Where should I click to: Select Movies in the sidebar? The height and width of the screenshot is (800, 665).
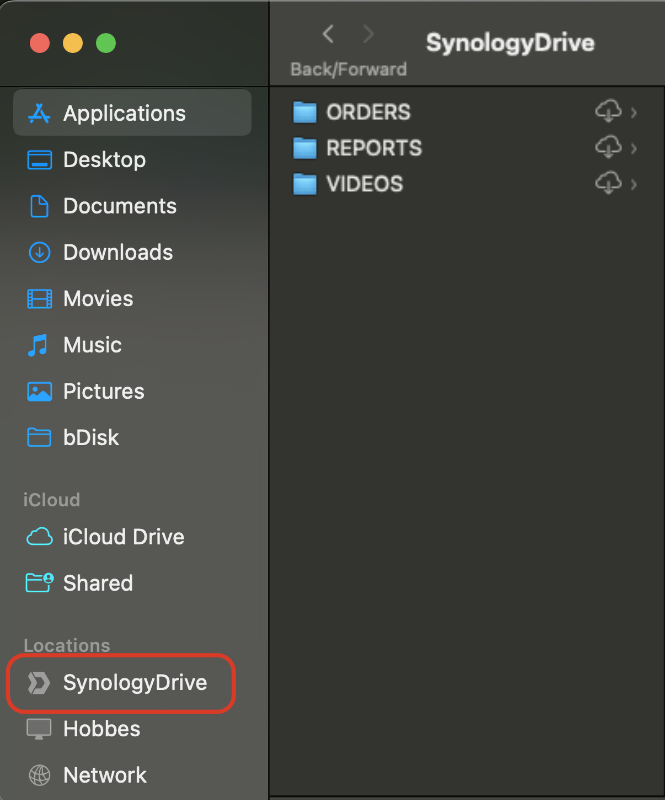click(132, 298)
